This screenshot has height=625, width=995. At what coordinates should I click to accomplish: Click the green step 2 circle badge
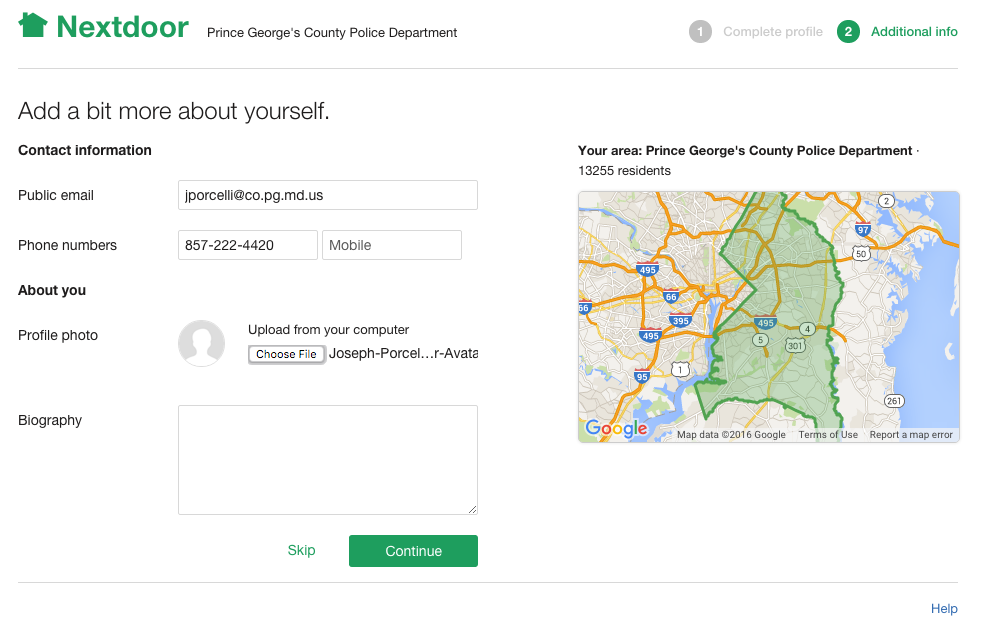pos(848,31)
